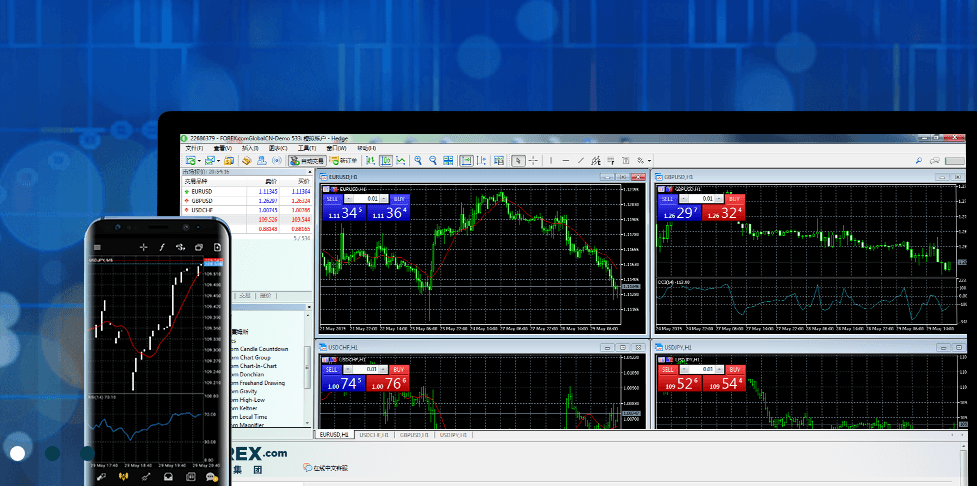Open the Navigator person icon in toolbar
Image resolution: width=977 pixels, height=486 pixels.
(262, 161)
